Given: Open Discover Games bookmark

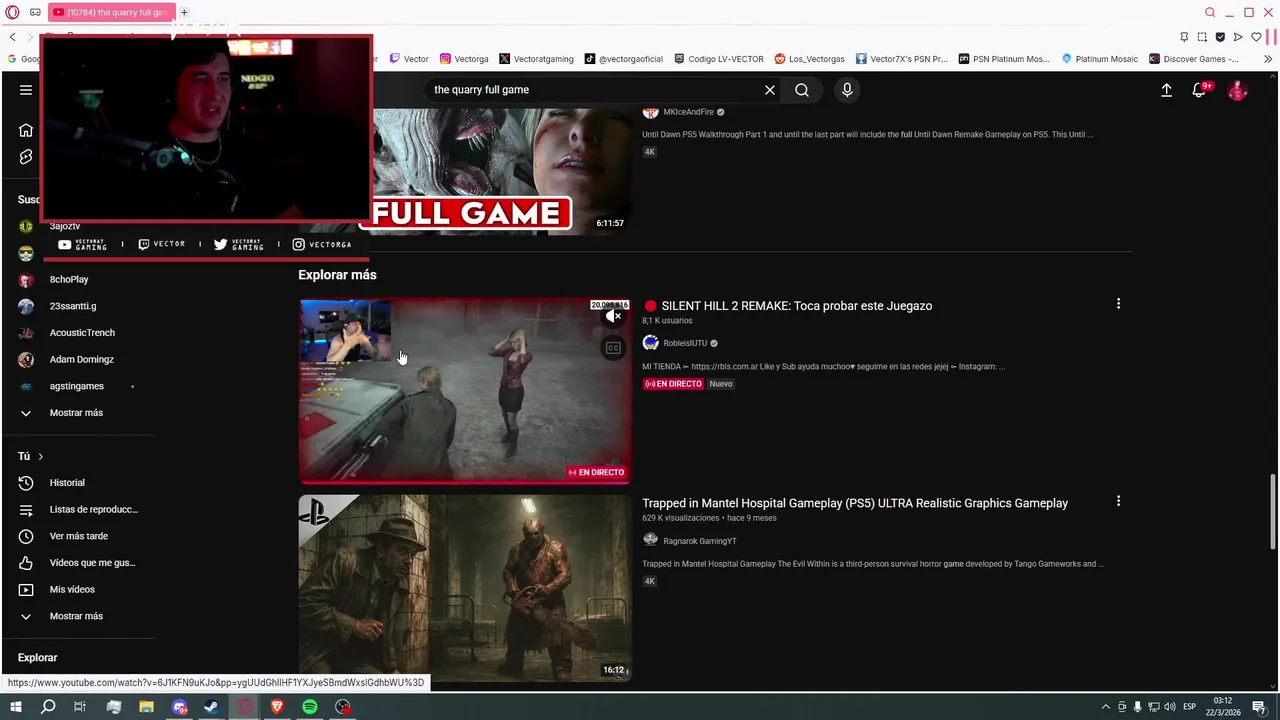Looking at the screenshot, I should click(1194, 59).
